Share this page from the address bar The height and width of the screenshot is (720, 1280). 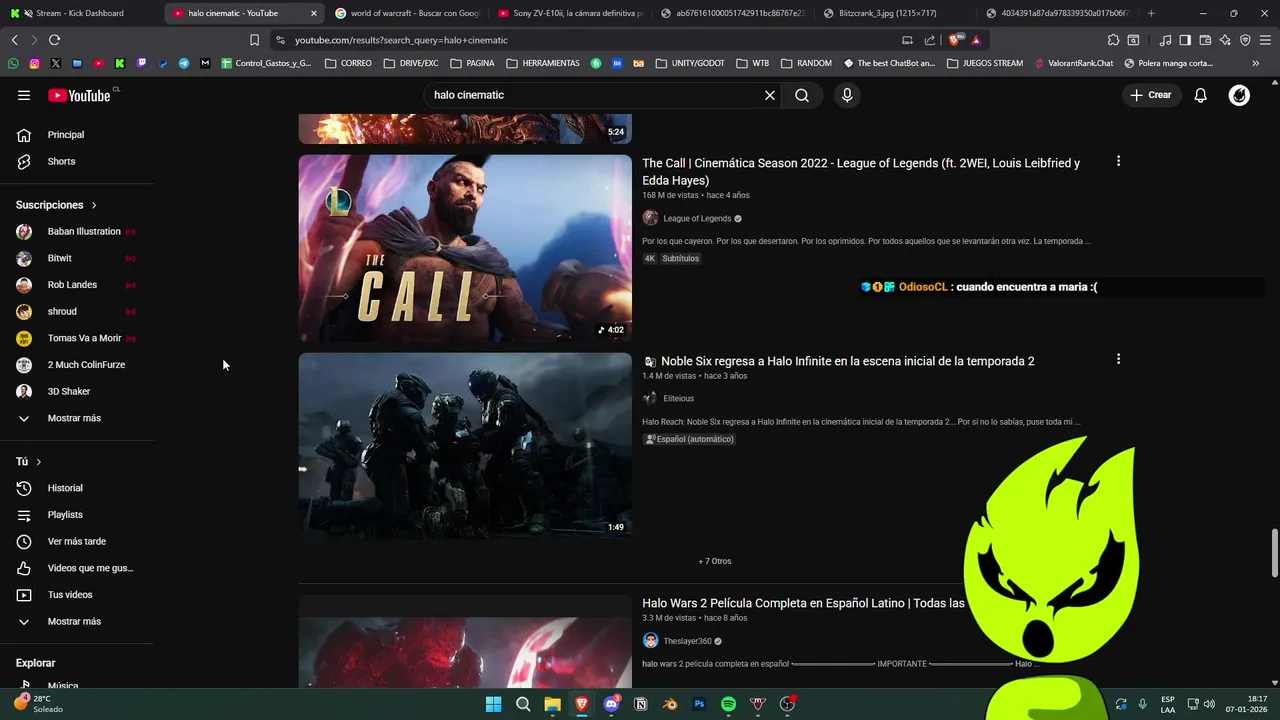[x=930, y=40]
